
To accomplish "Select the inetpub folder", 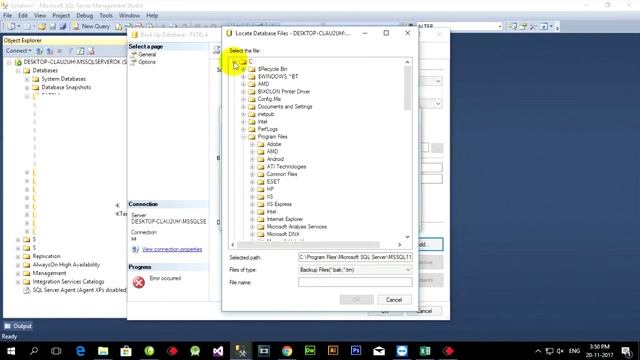I will pyautogui.click(x=265, y=114).
